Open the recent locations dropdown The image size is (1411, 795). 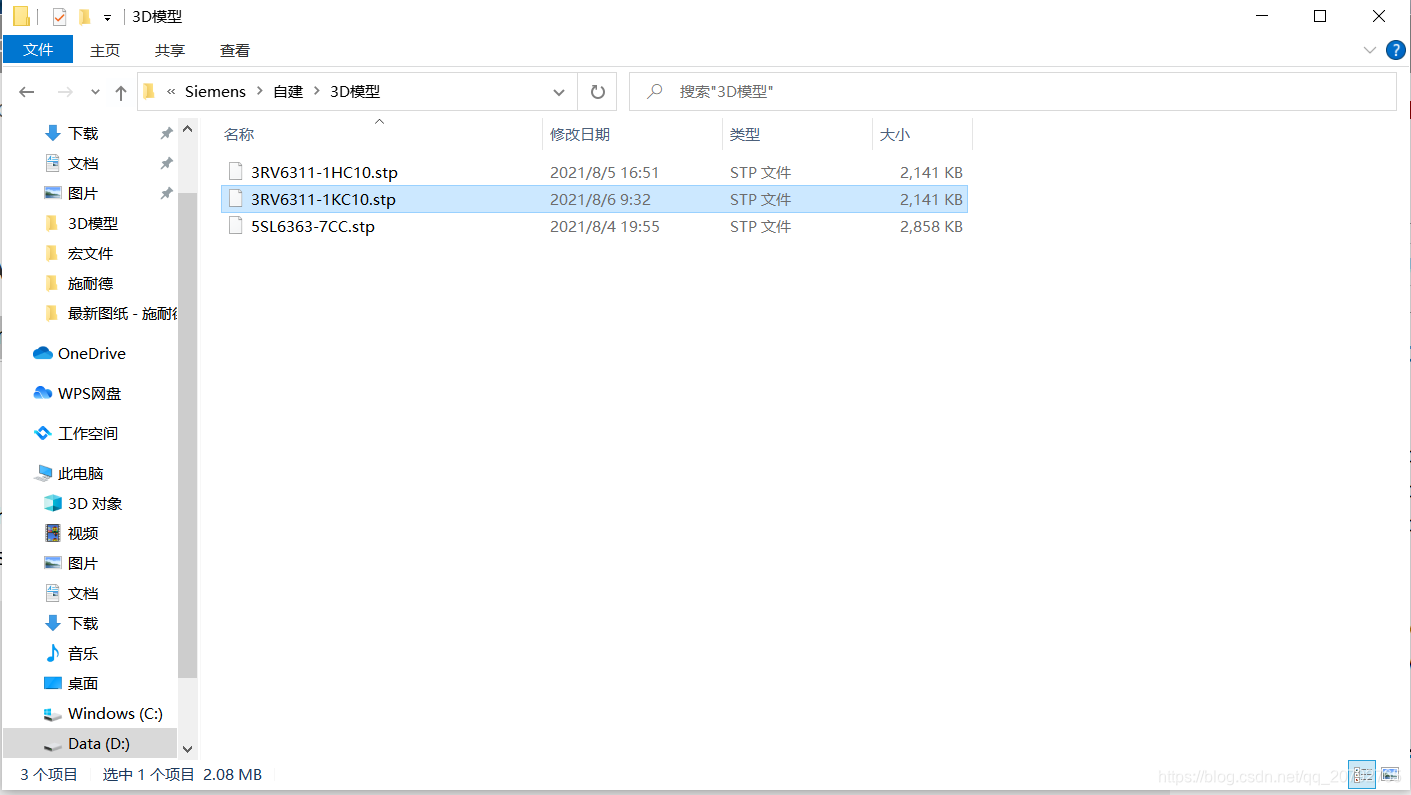(x=95, y=92)
